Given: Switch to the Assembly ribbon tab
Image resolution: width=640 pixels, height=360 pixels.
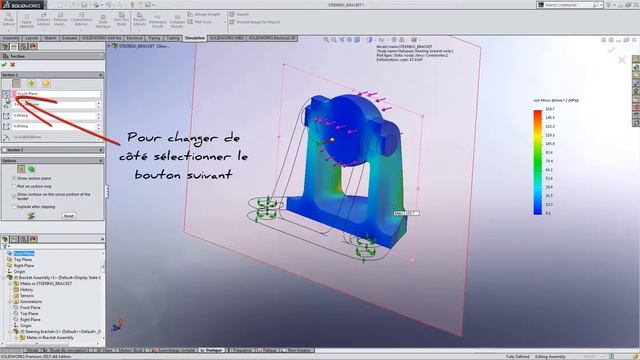Looking at the screenshot, I should (x=11, y=38).
